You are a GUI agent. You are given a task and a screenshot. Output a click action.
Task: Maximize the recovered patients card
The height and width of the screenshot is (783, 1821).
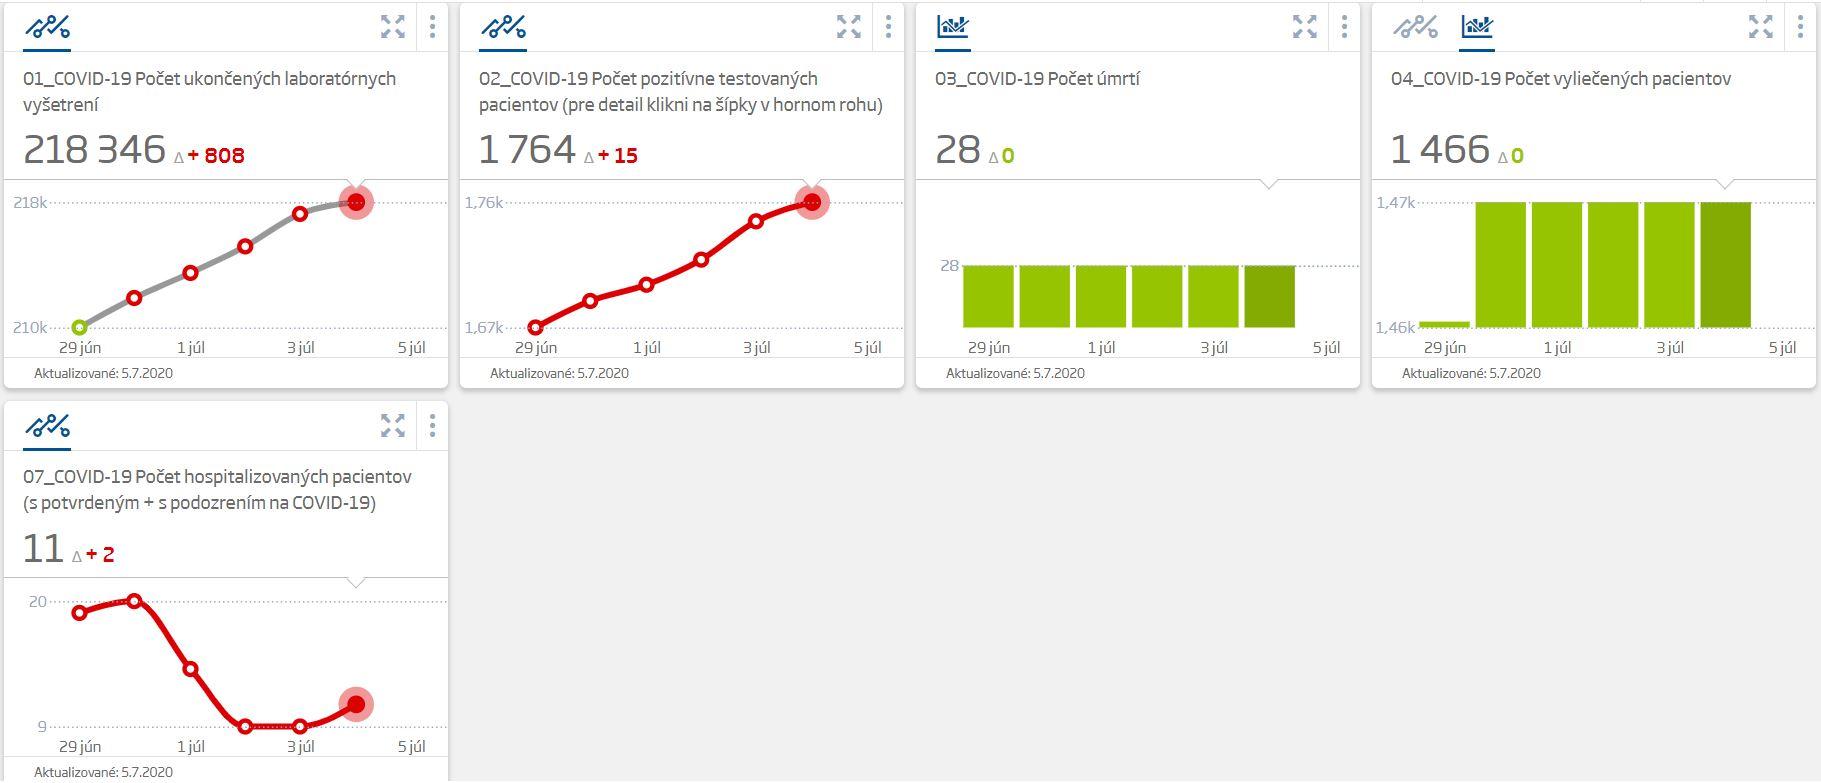pyautogui.click(x=1760, y=27)
